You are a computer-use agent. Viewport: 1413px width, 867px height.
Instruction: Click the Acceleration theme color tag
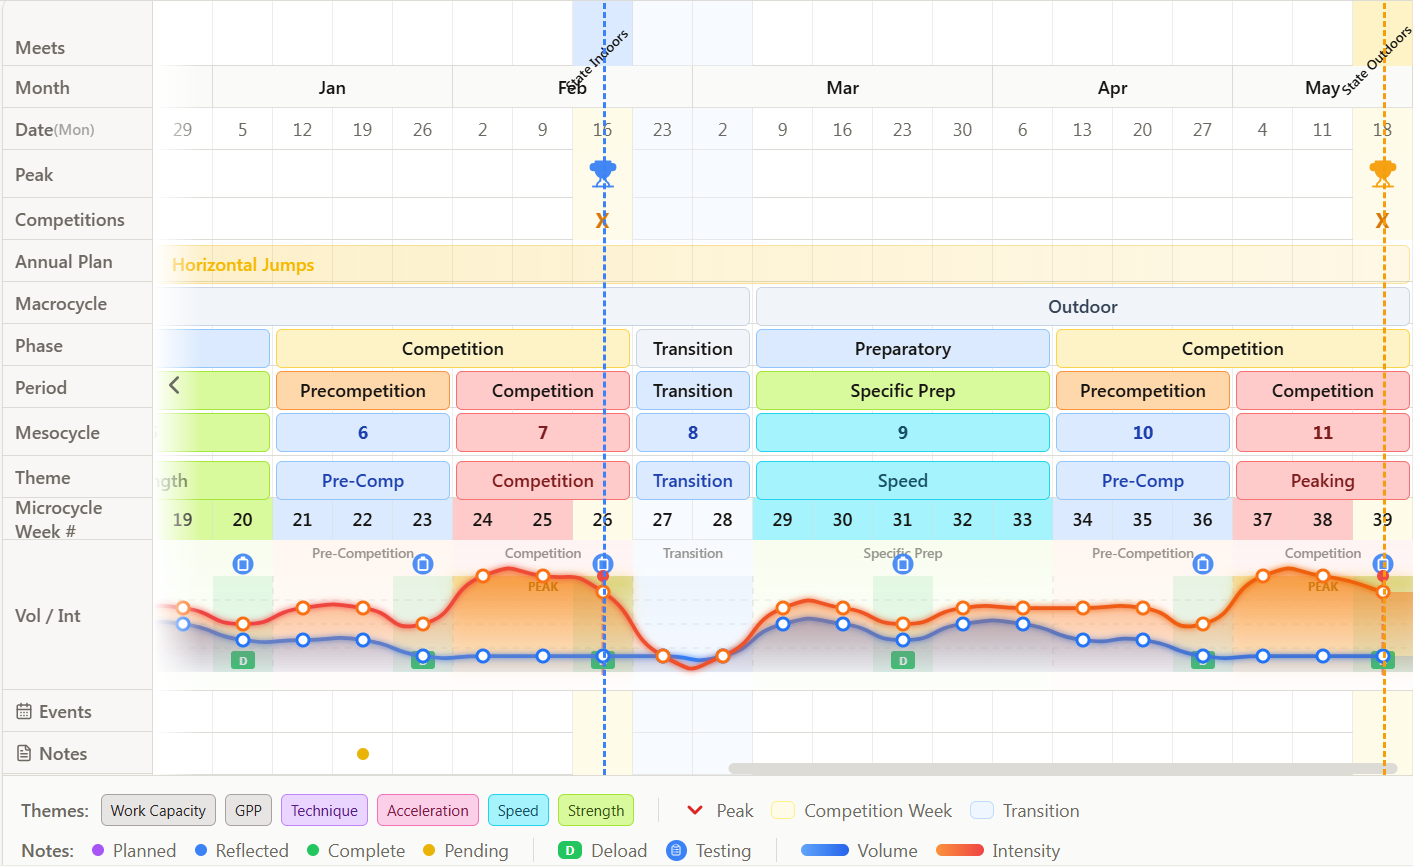428,811
